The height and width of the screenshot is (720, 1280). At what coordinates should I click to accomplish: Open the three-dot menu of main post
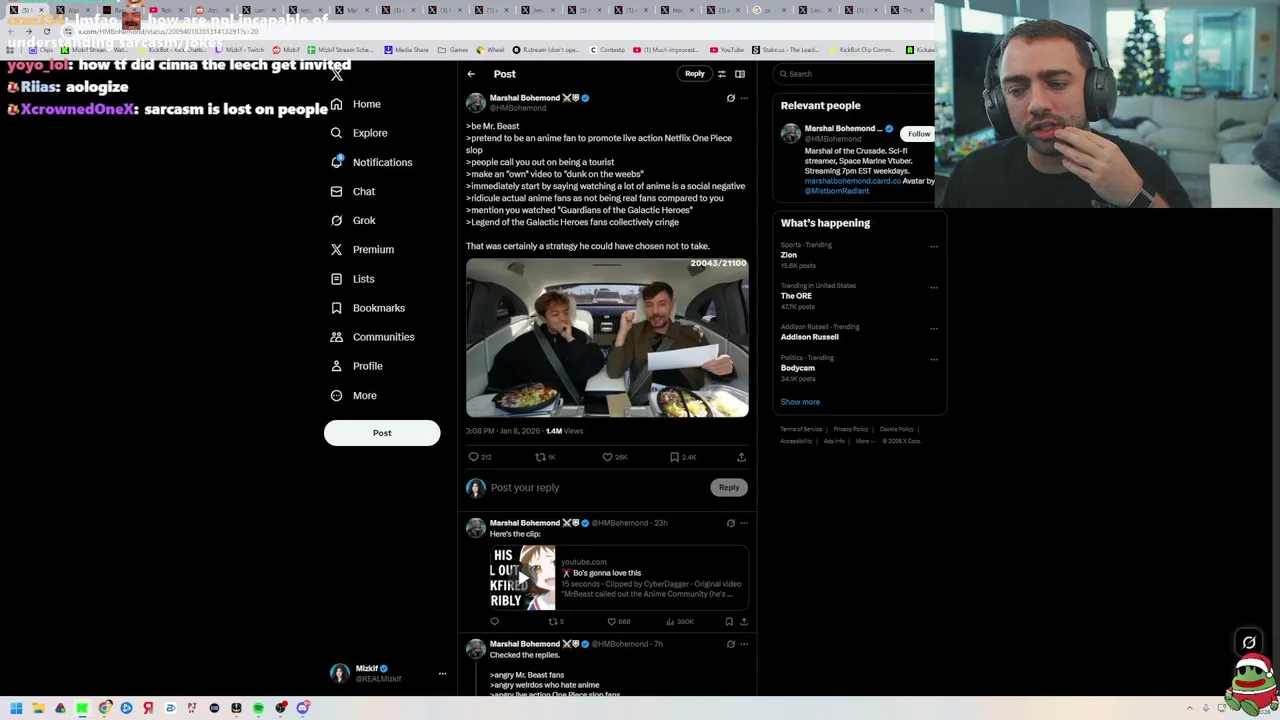click(x=744, y=98)
